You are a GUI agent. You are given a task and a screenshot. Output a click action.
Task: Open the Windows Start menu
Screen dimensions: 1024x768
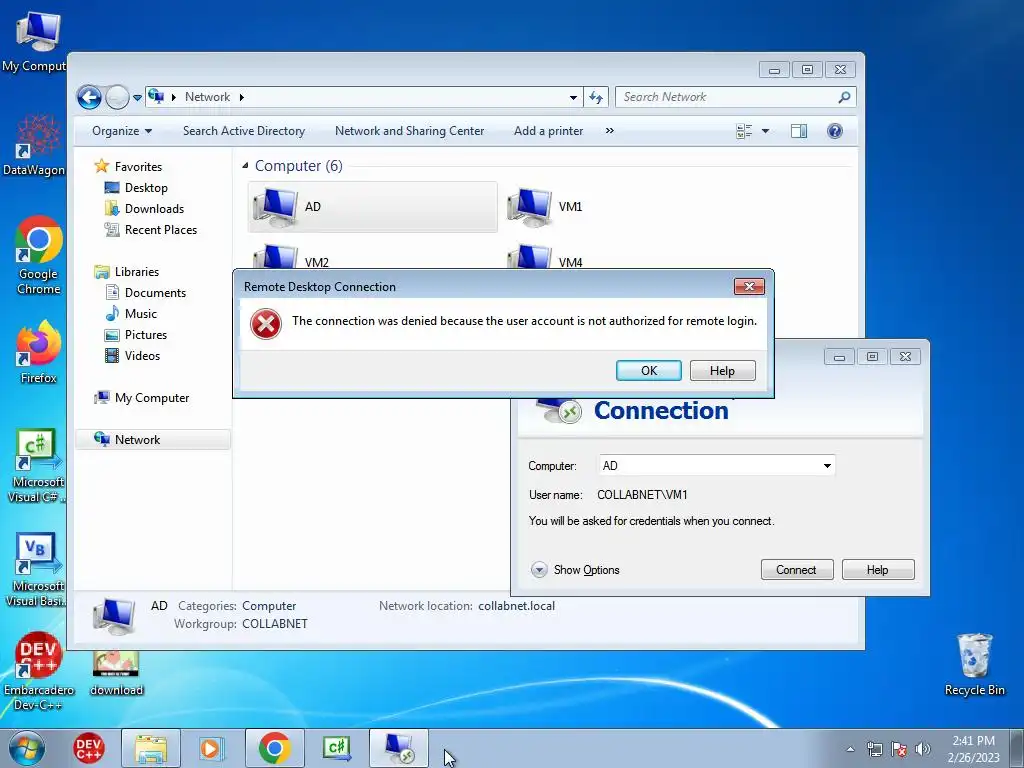(26, 748)
